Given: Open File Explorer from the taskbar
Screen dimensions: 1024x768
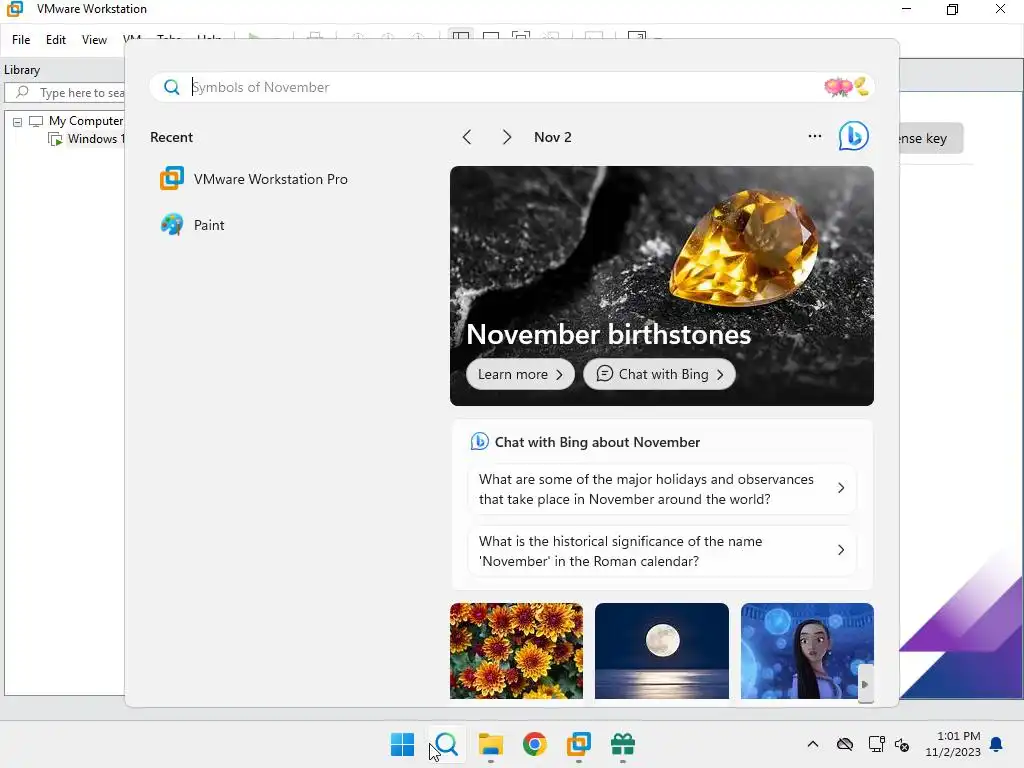Looking at the screenshot, I should click(x=490, y=744).
